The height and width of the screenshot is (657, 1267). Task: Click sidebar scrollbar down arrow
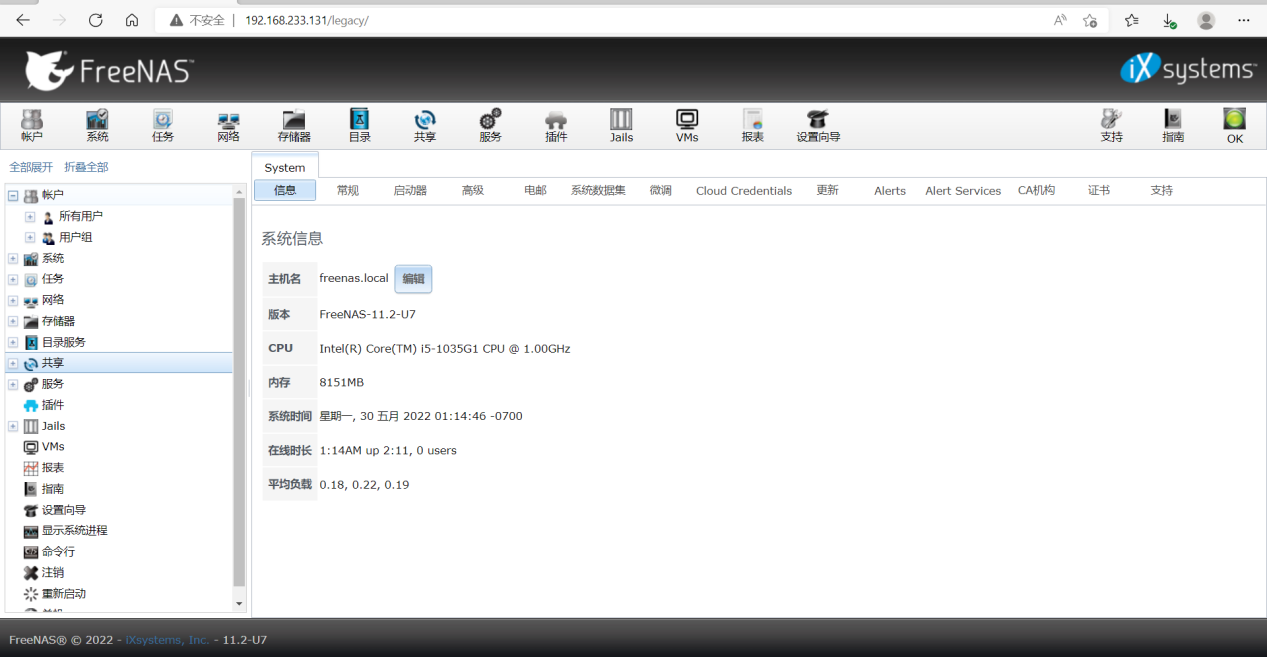click(239, 604)
